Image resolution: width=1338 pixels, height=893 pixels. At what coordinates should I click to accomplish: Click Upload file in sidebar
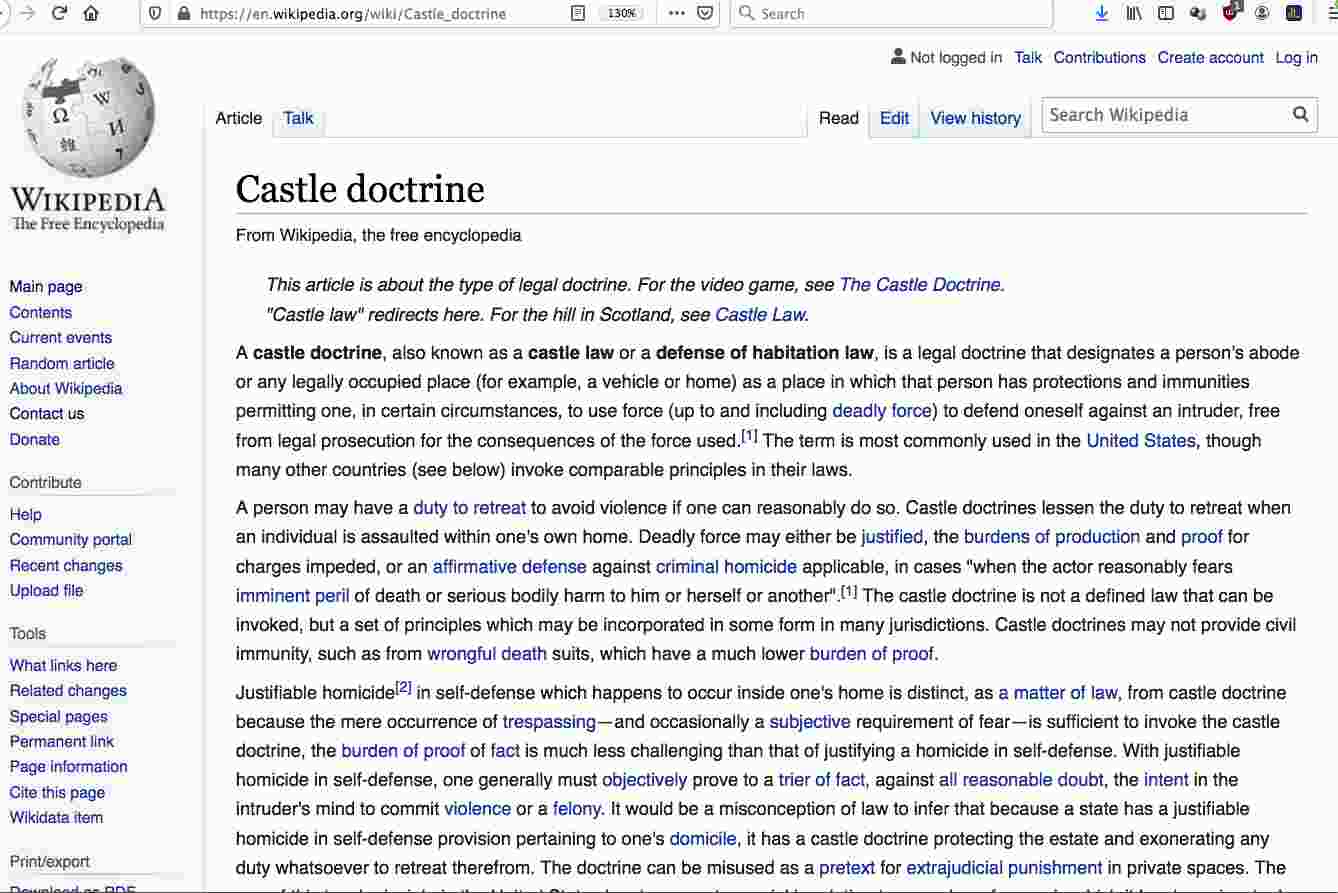[x=46, y=591]
